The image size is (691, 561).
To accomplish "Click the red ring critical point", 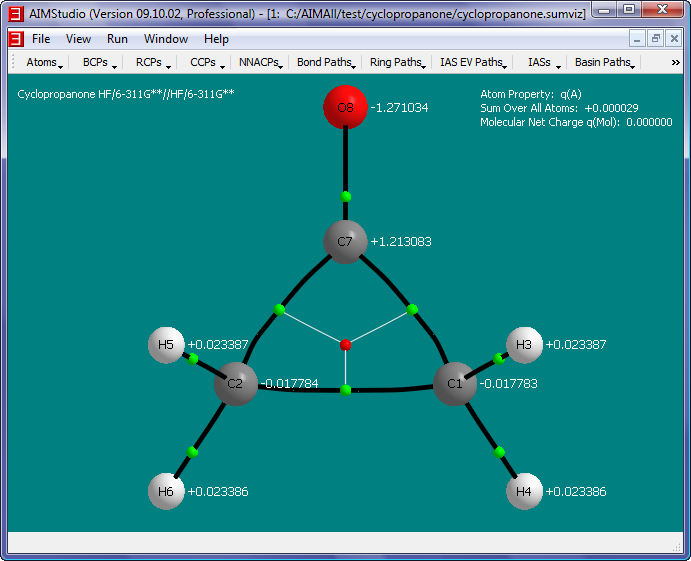I will [x=346, y=345].
